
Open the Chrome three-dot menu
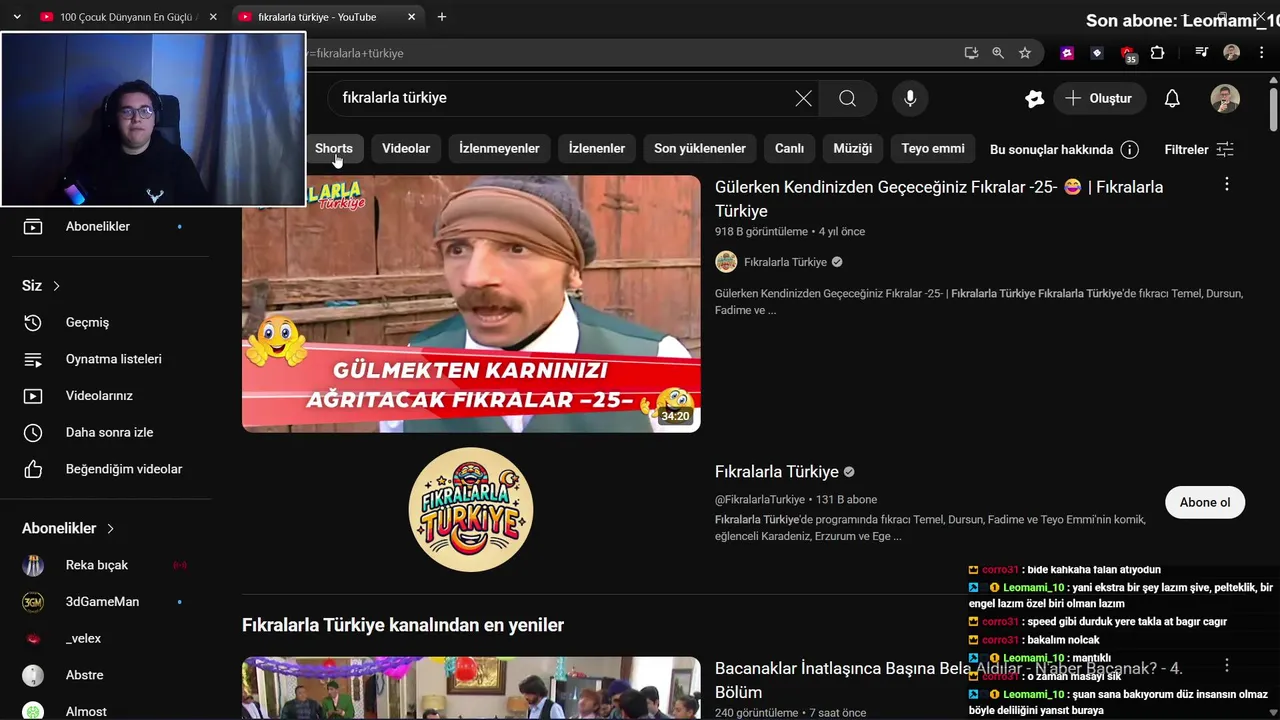[1260, 53]
